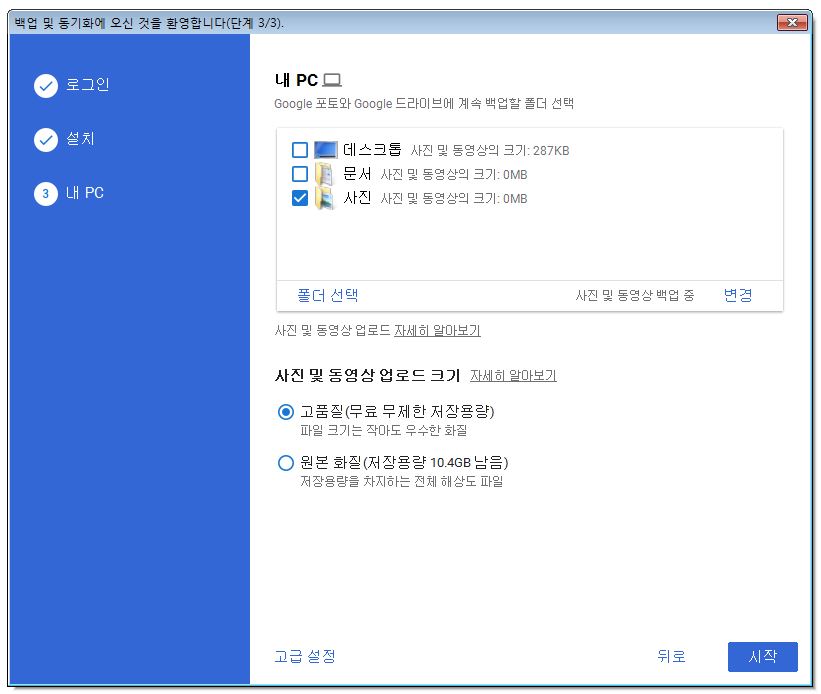
Task: Open 폴더 선택 to choose a folder
Action: [x=327, y=295]
